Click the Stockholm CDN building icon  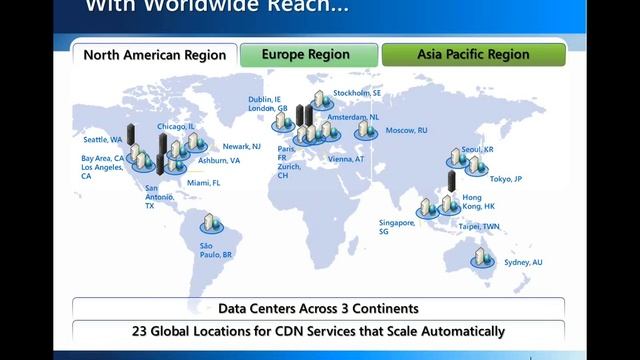pos(322,100)
